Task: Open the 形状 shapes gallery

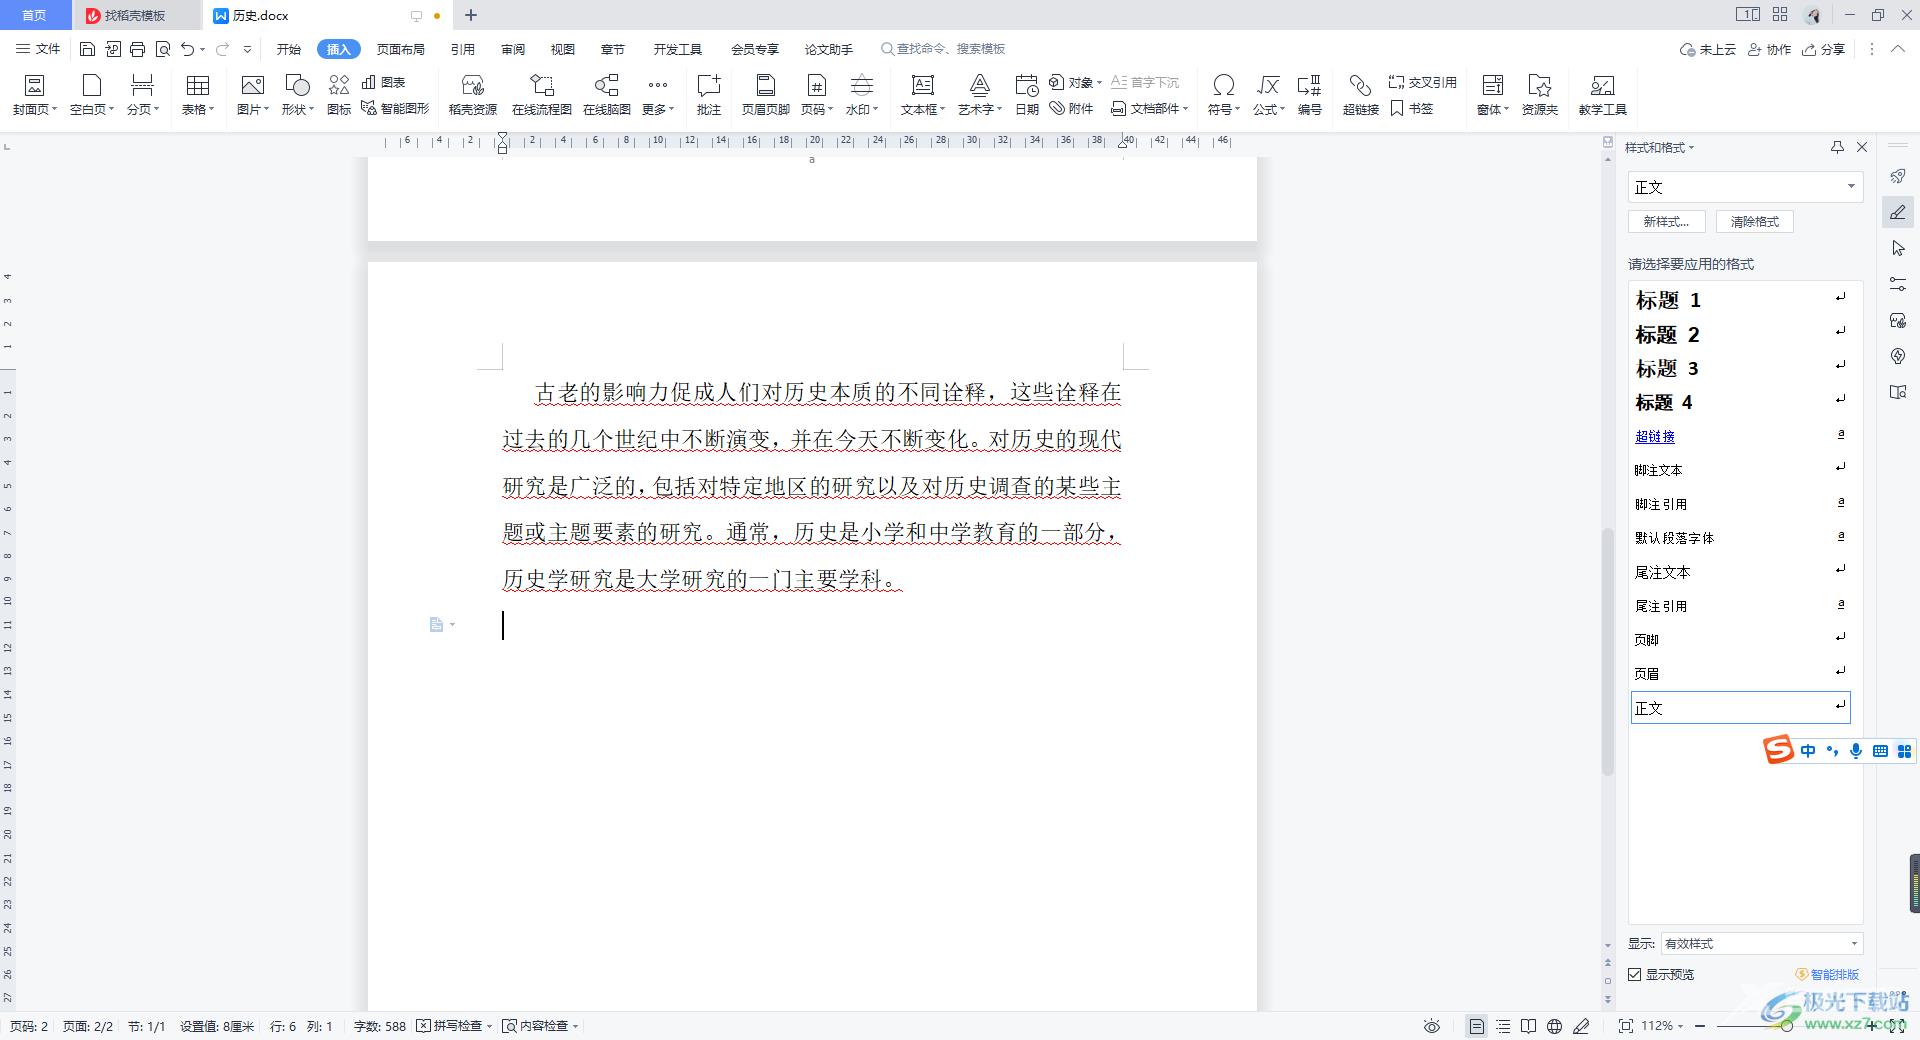Action: (297, 95)
